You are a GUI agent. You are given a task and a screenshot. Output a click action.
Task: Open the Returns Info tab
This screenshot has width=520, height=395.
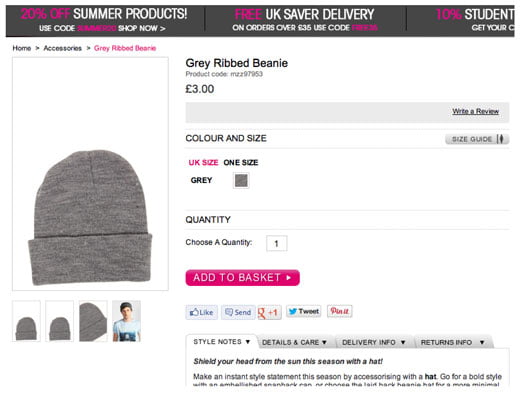(x=452, y=342)
